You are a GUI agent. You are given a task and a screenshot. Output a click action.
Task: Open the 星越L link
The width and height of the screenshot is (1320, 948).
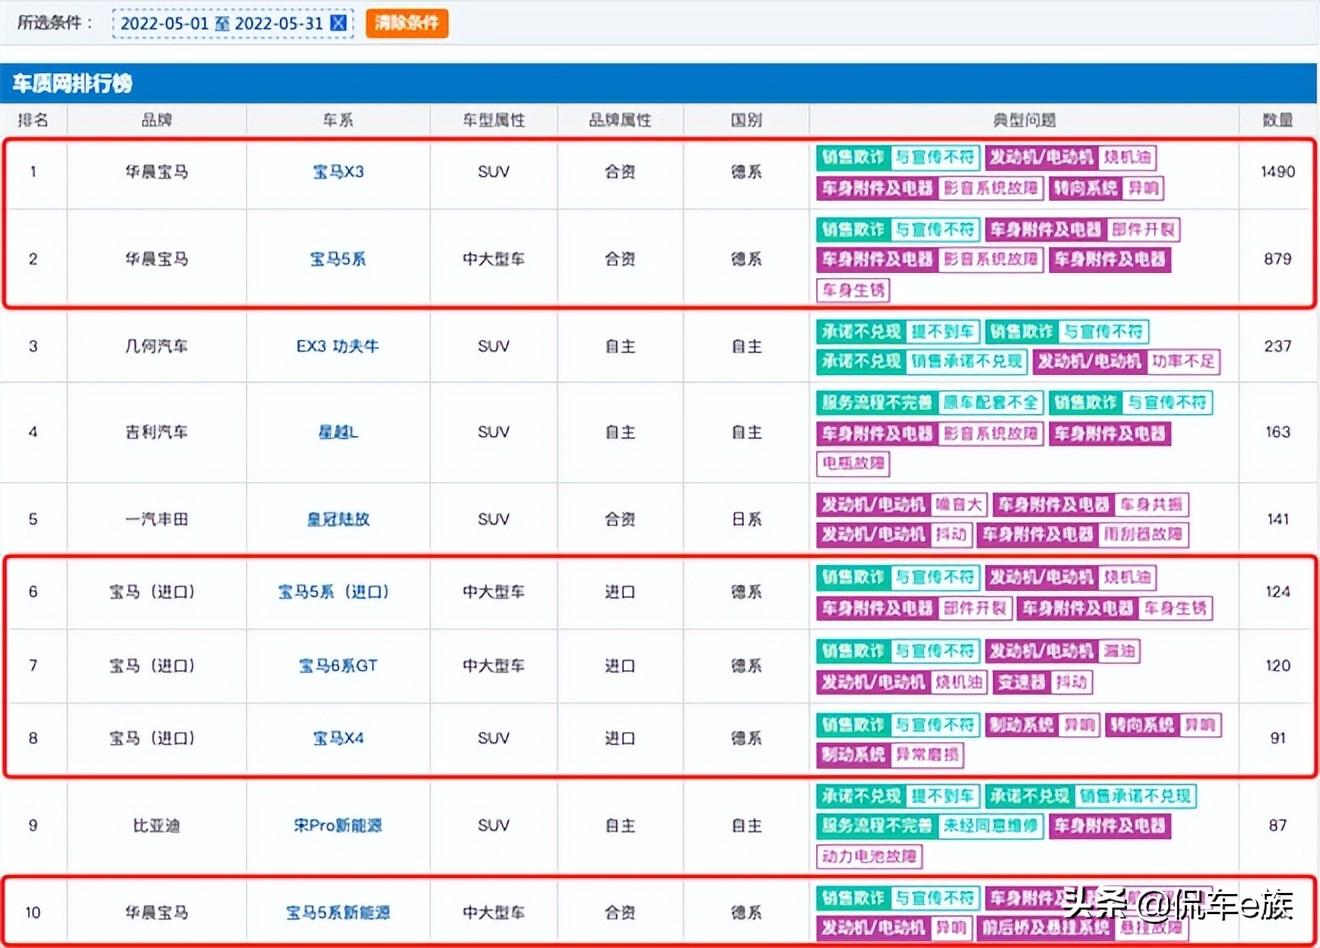(338, 432)
